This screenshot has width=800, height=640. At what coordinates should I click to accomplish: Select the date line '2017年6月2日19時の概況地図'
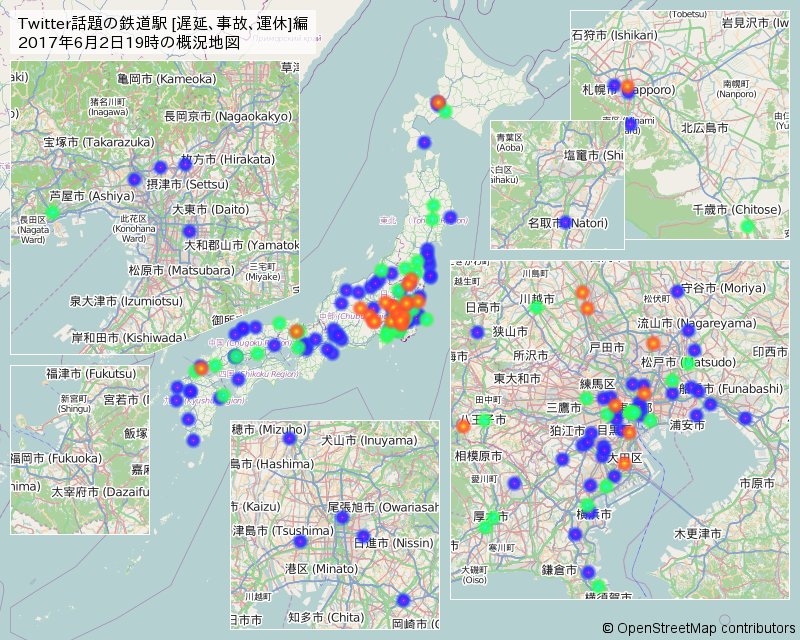pyautogui.click(x=129, y=42)
